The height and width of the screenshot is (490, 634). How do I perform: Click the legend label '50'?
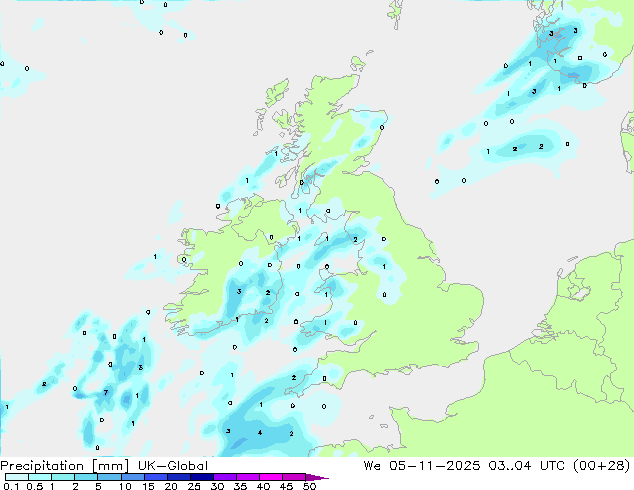[309, 486]
